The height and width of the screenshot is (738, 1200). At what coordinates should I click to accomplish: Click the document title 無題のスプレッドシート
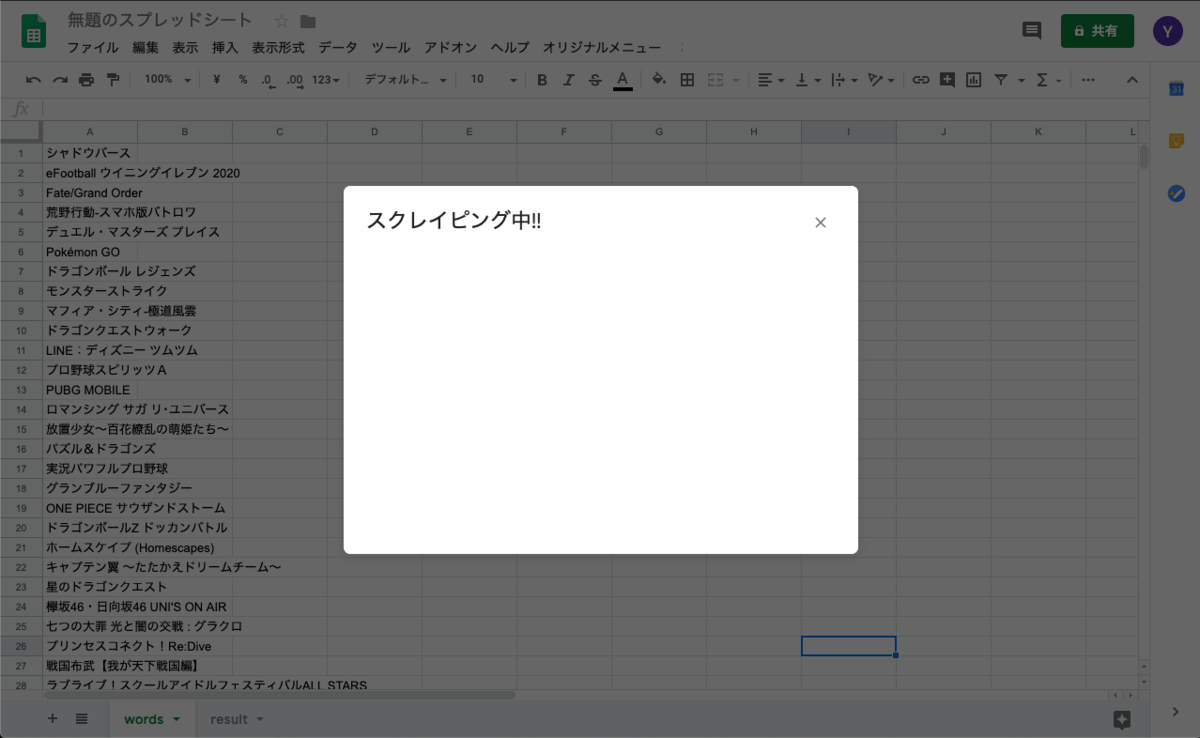[160, 20]
